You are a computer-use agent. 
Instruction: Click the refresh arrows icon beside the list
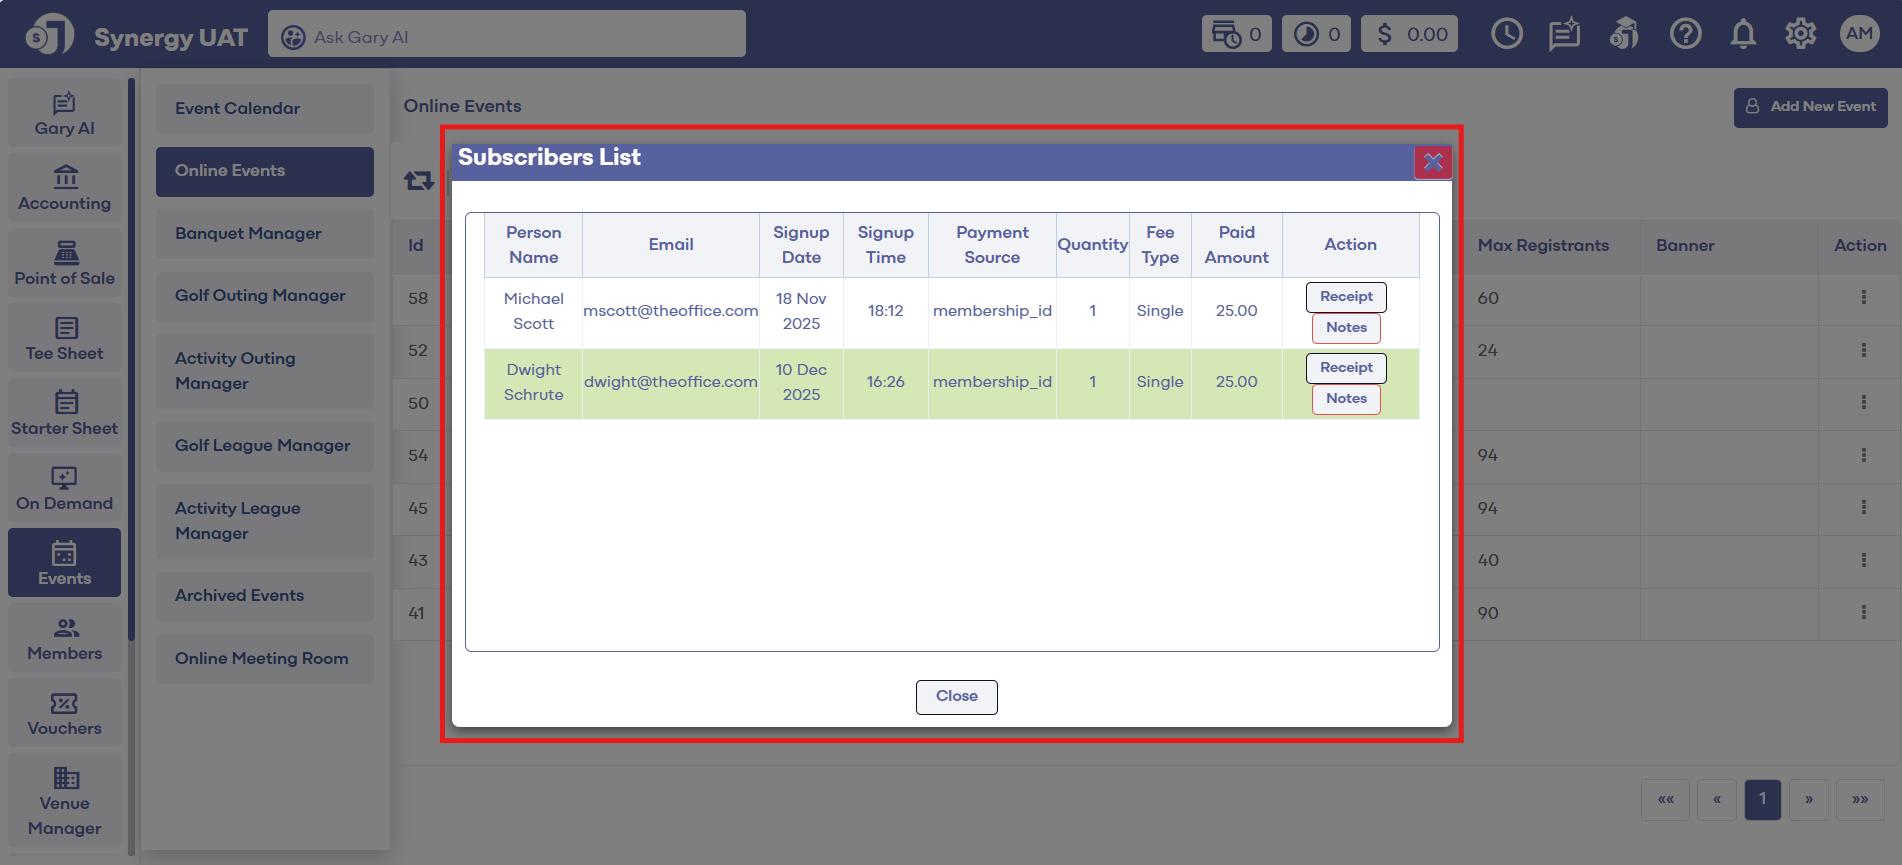tap(419, 180)
